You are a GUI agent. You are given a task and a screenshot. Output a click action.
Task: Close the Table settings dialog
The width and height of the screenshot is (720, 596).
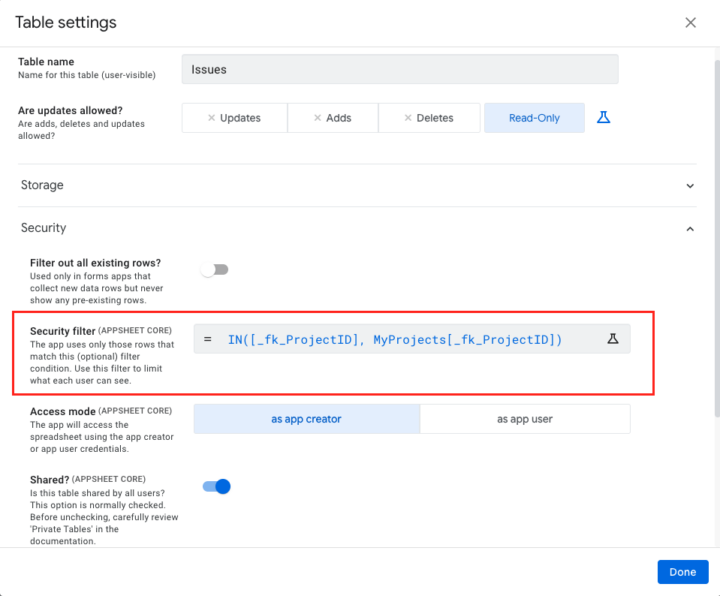click(690, 22)
